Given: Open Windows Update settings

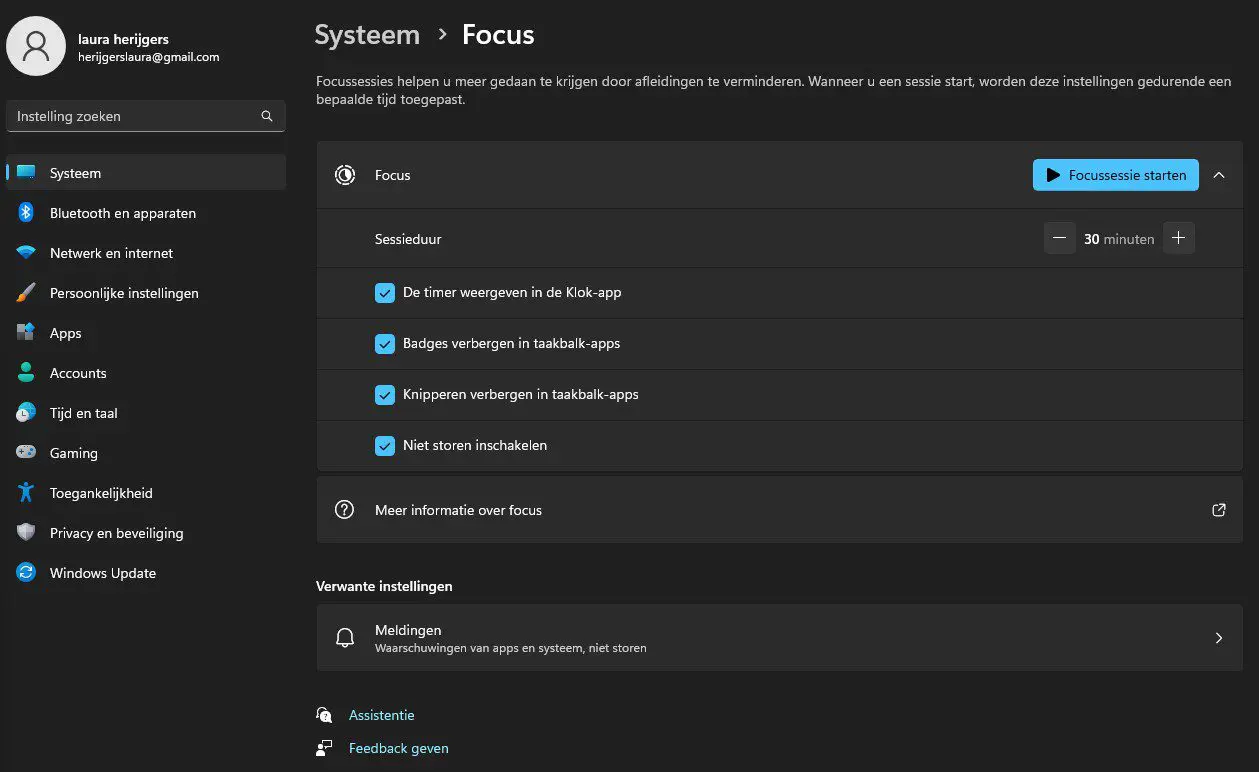Looking at the screenshot, I should point(146,573).
